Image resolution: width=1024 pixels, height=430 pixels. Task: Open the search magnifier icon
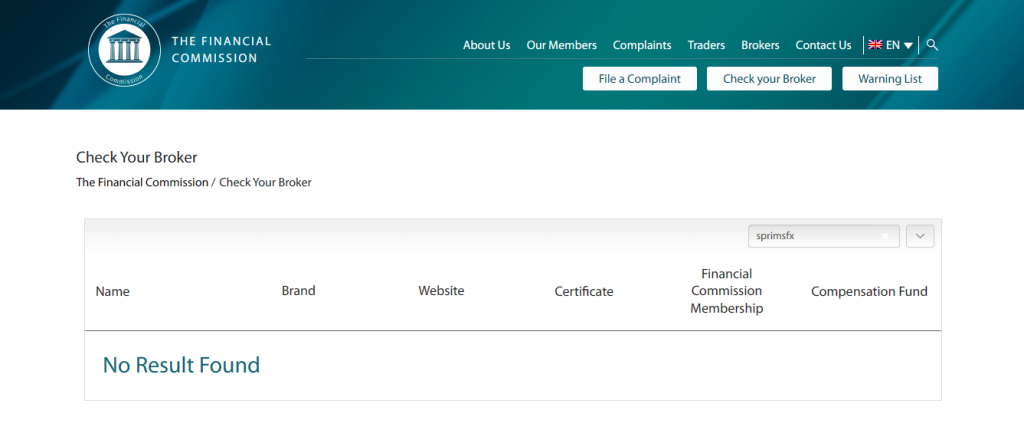point(933,45)
